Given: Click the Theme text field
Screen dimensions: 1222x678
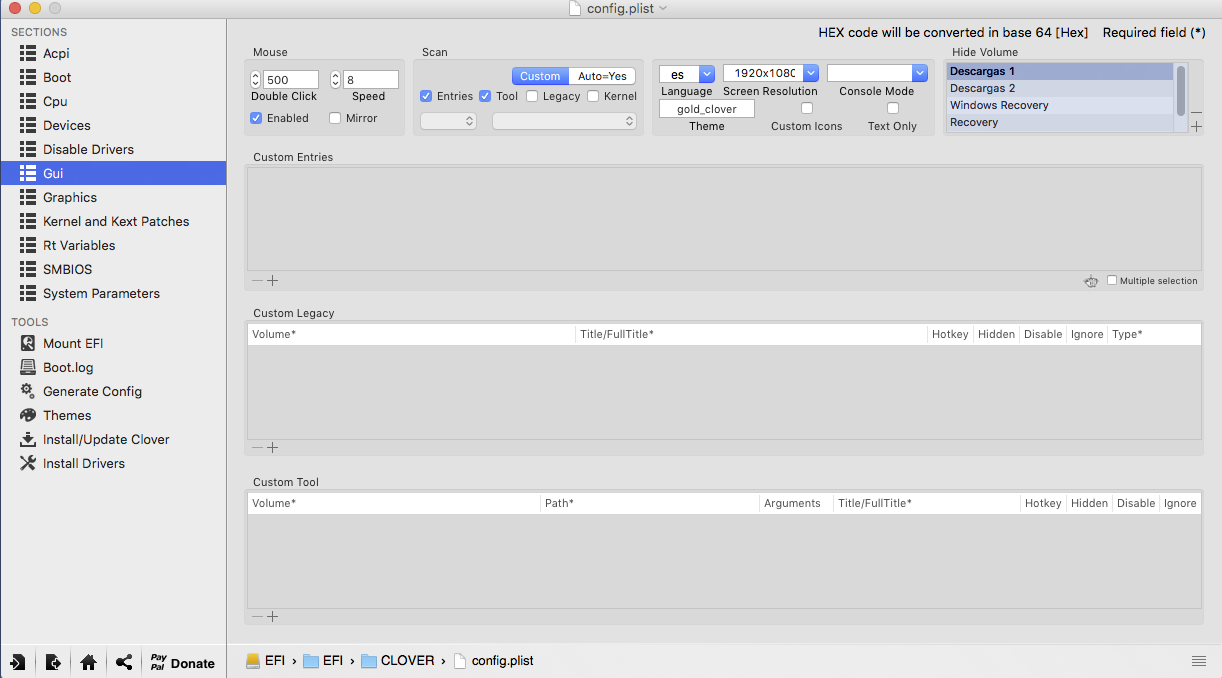Looking at the screenshot, I should click(x=706, y=108).
